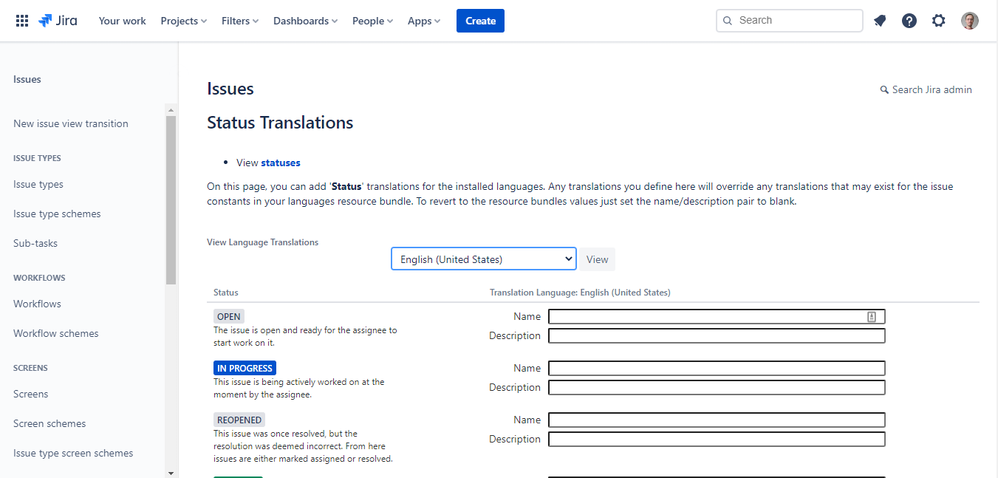Click the Jira logo
998x478 pixels.
pyautogui.click(x=58, y=21)
